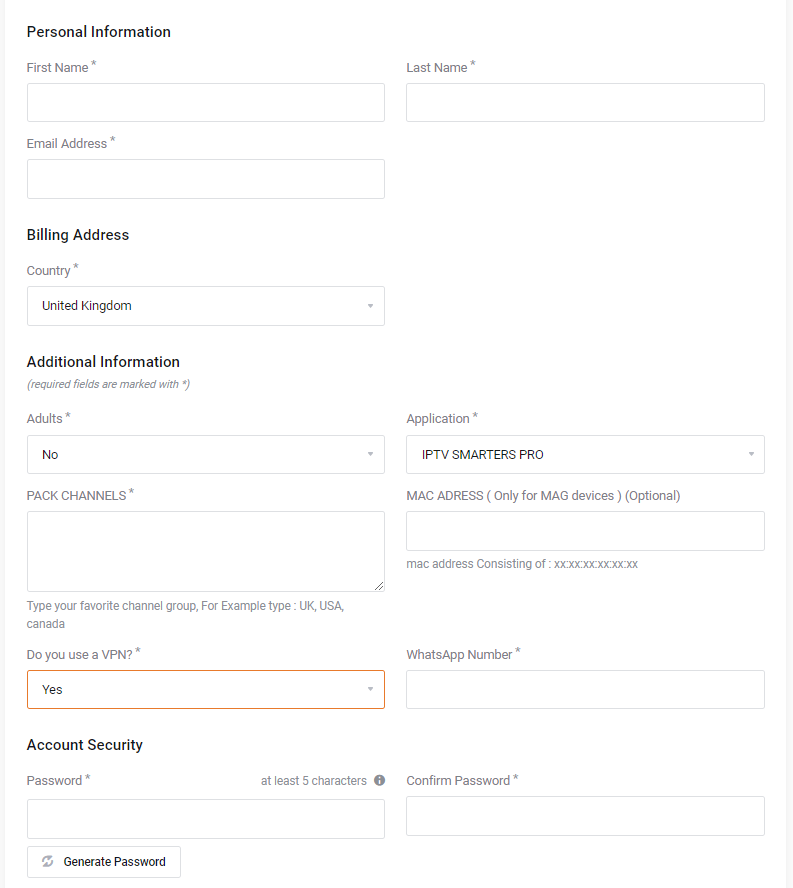Click inside the PACK CHANNELS text area
This screenshot has width=793, height=888.
click(x=205, y=551)
